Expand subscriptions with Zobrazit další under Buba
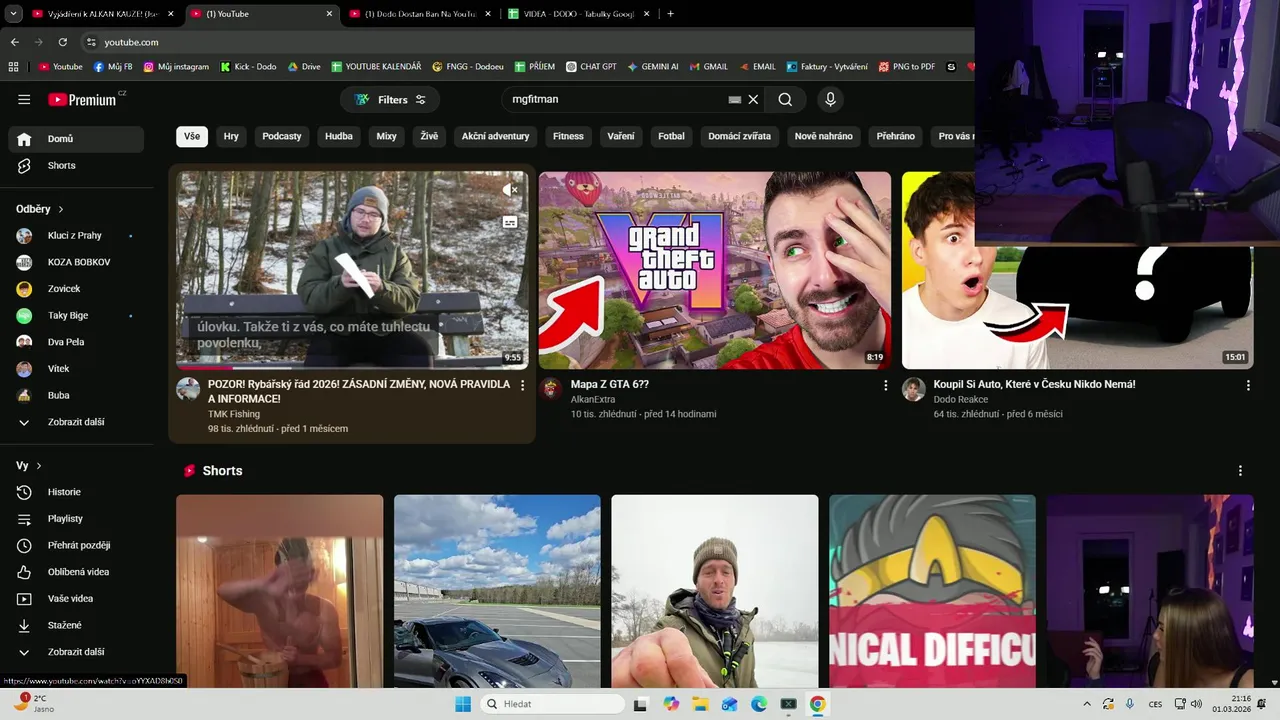Screen dimensions: 1280x720 pyautogui.click(x=76, y=422)
